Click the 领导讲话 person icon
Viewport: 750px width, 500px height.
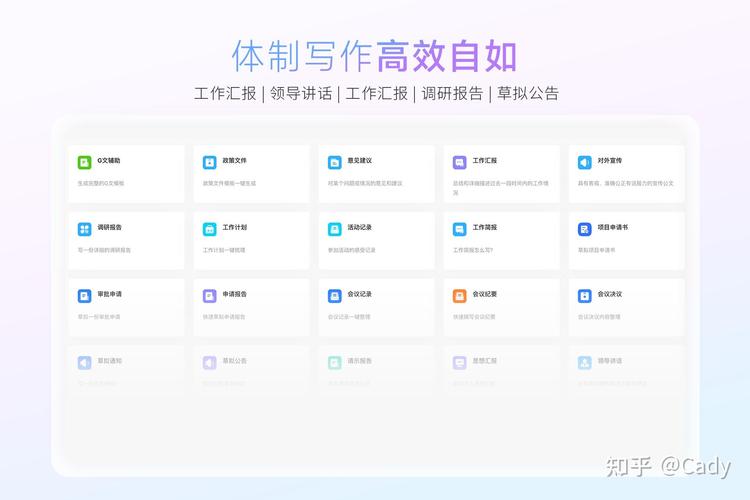click(x=585, y=363)
